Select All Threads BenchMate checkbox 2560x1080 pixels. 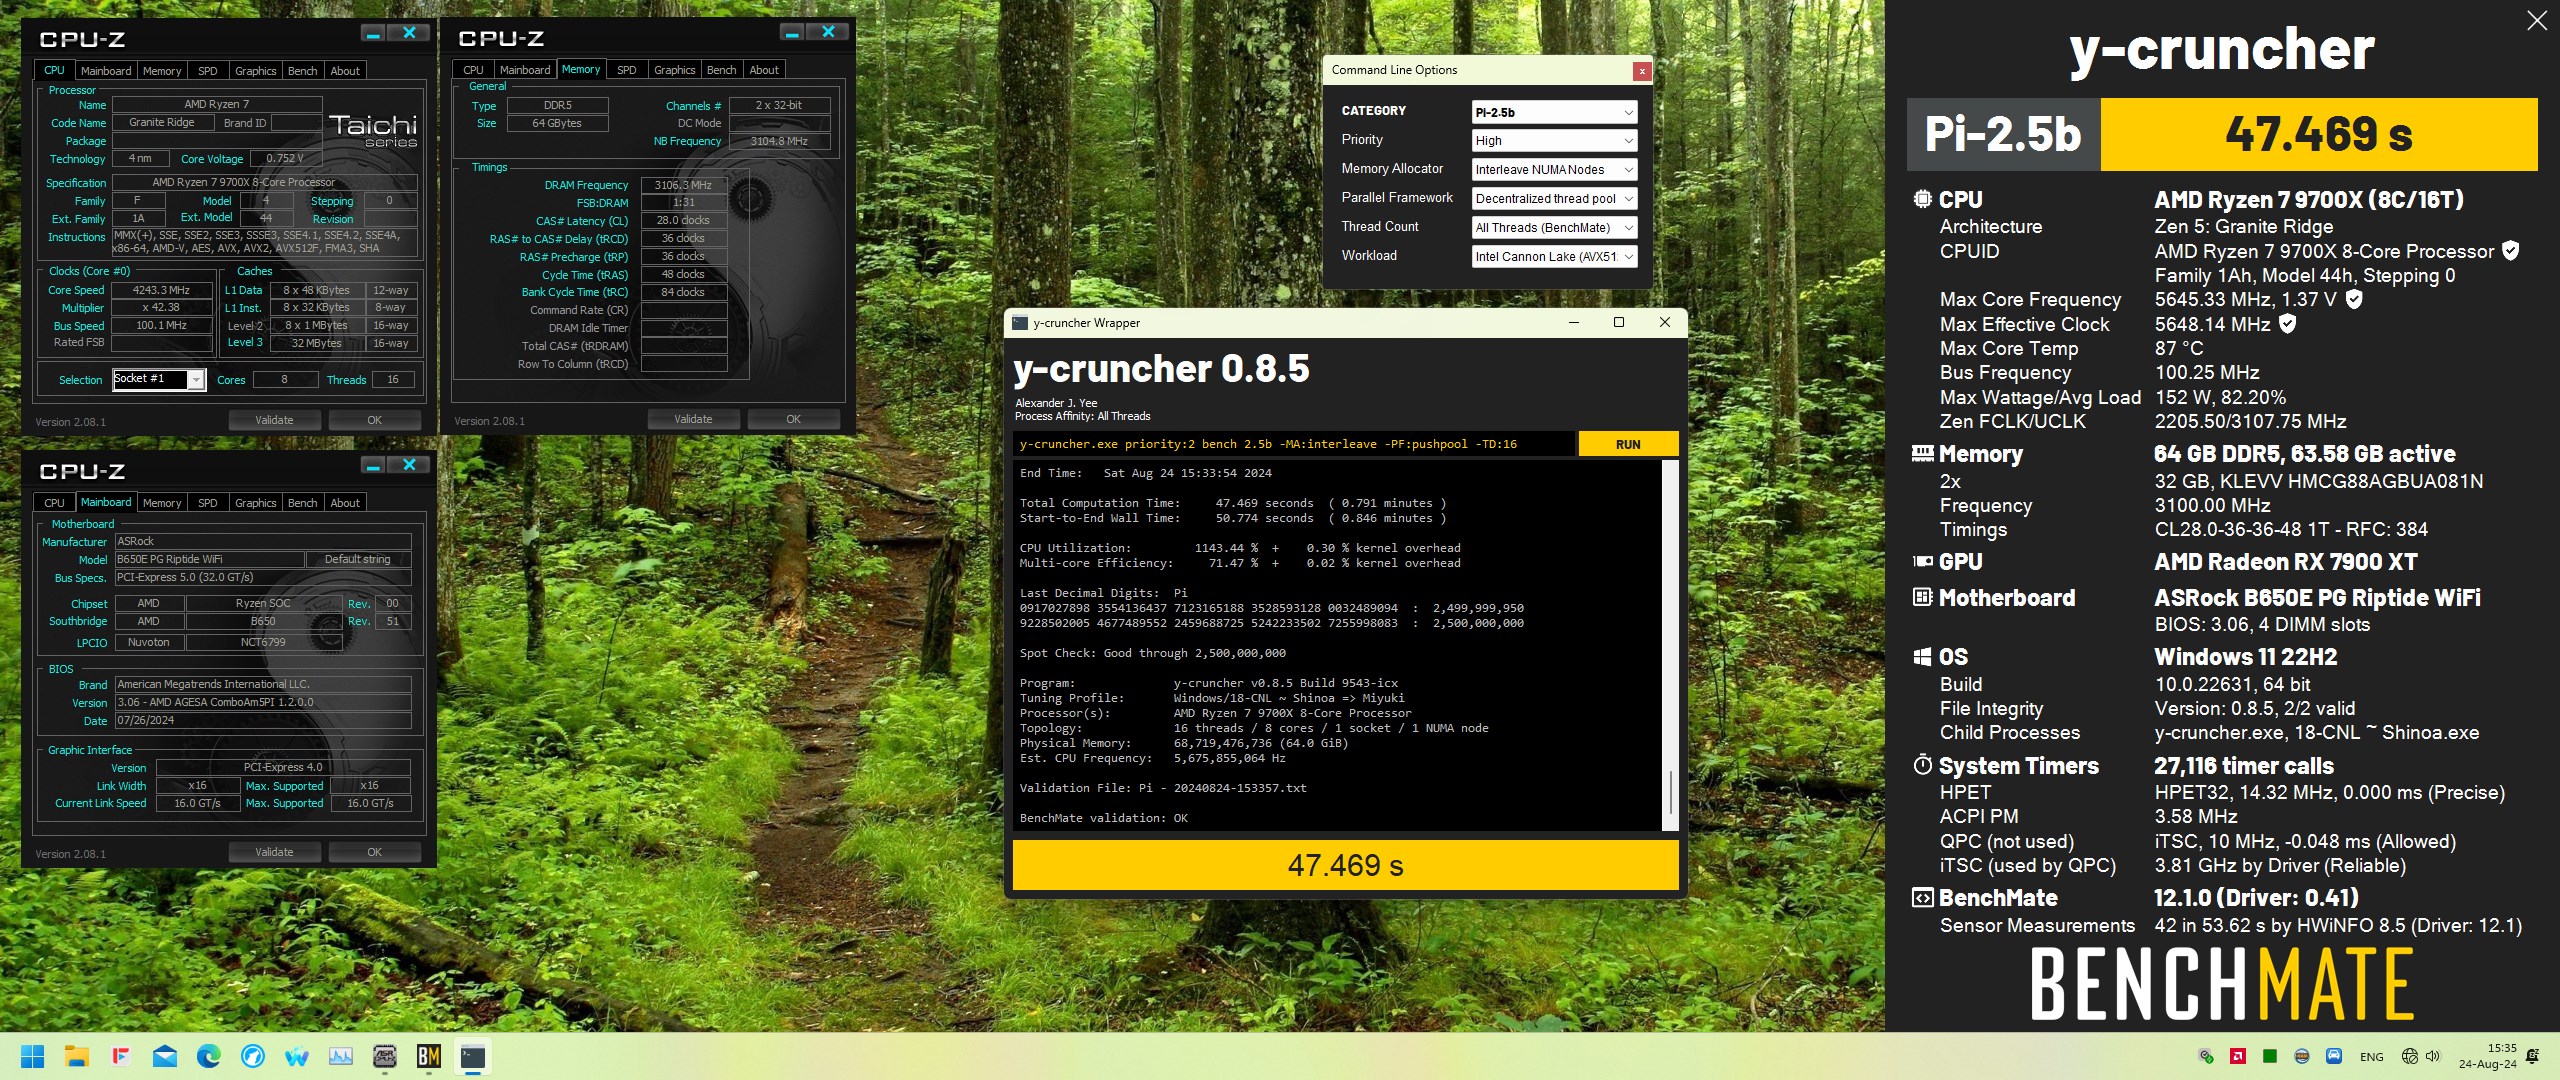coord(1551,227)
